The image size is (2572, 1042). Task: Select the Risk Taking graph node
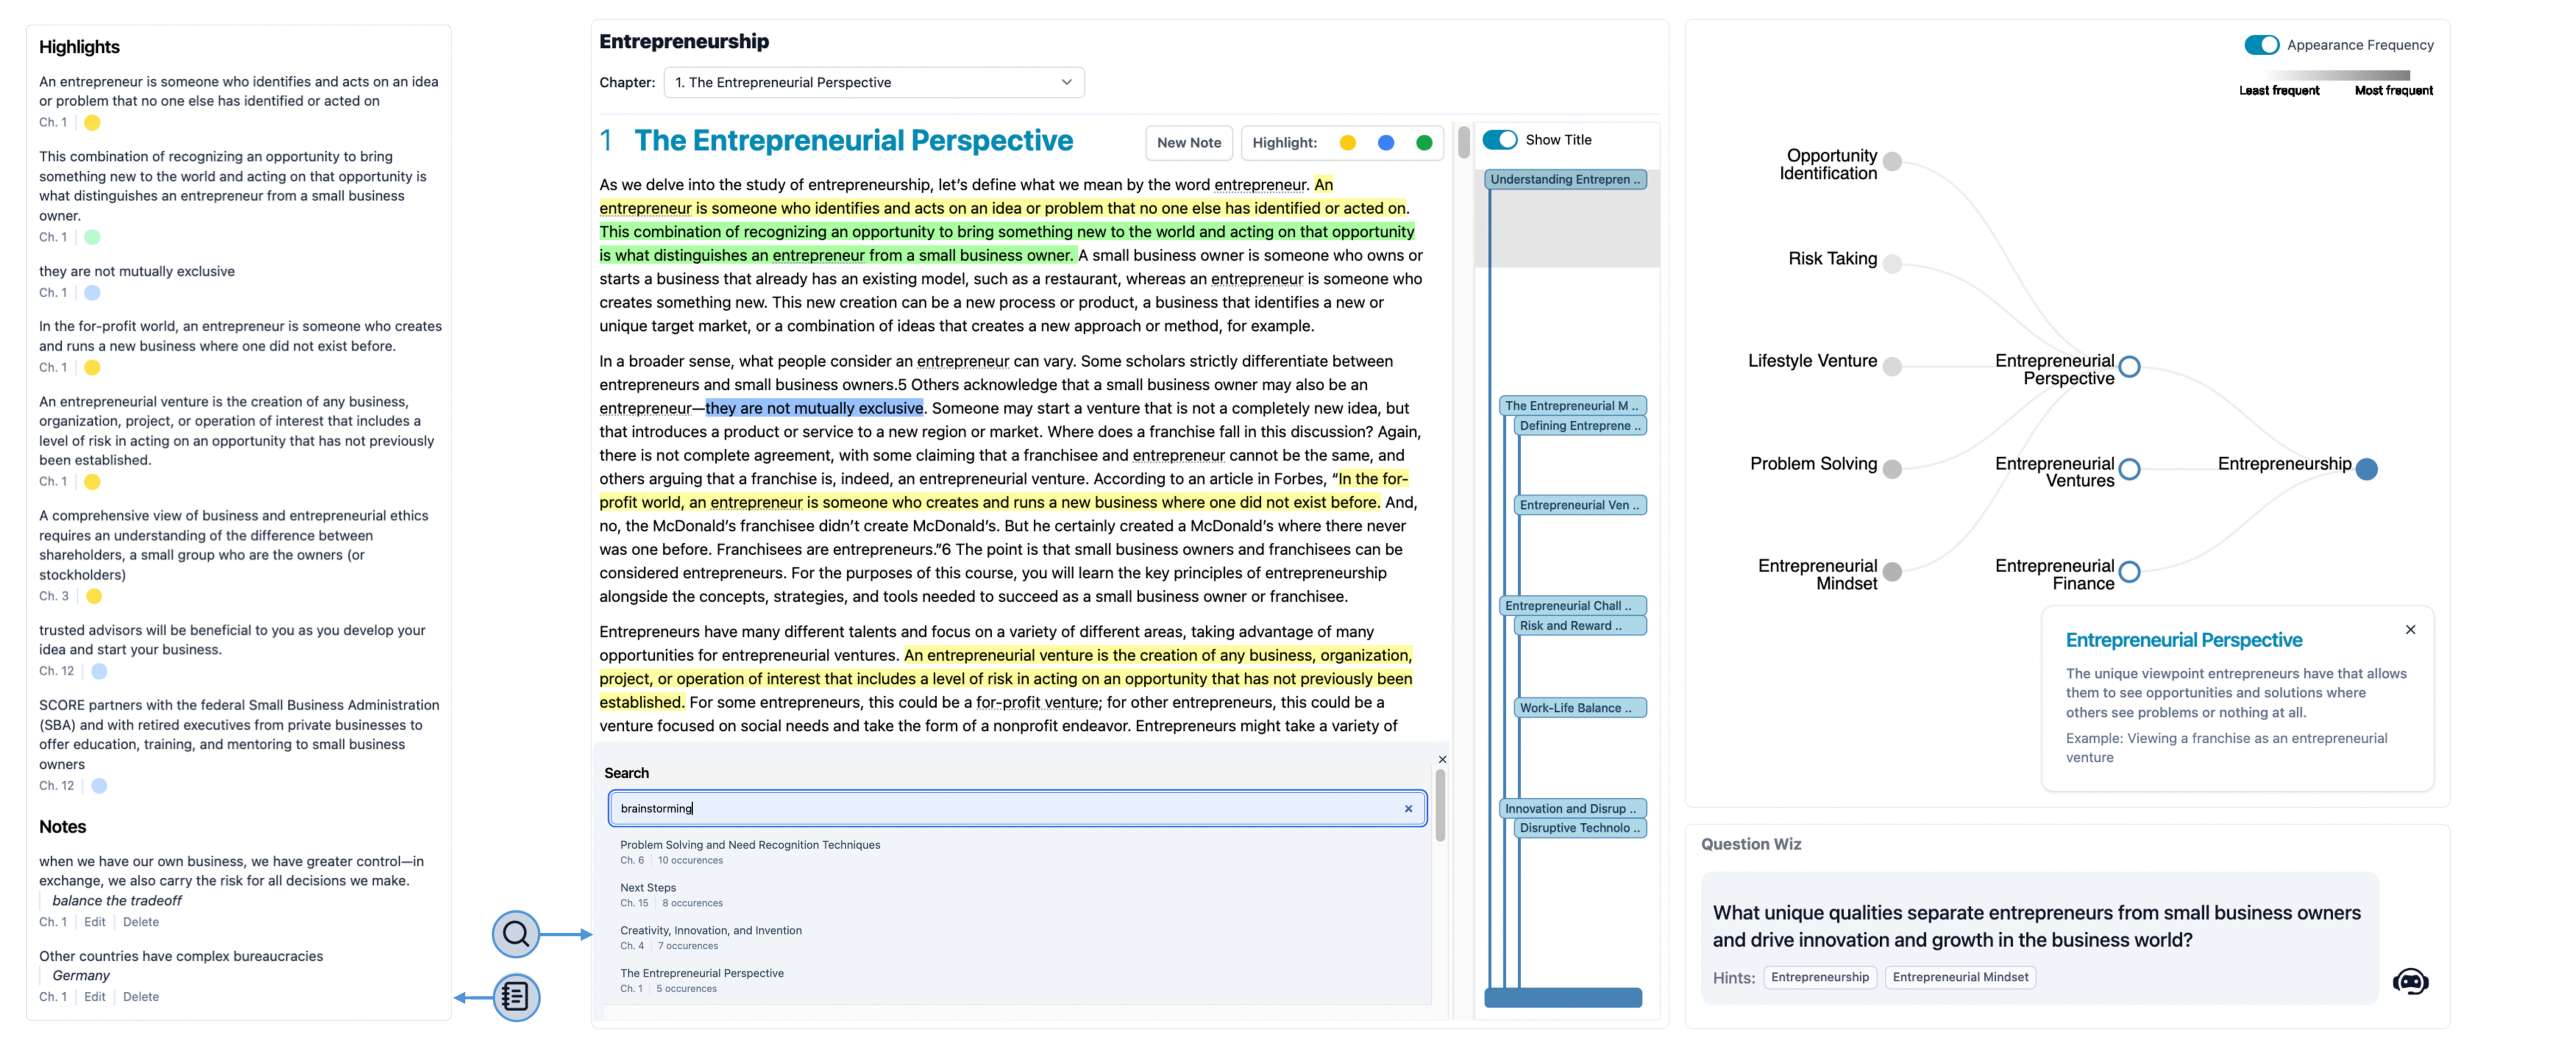(x=1891, y=264)
